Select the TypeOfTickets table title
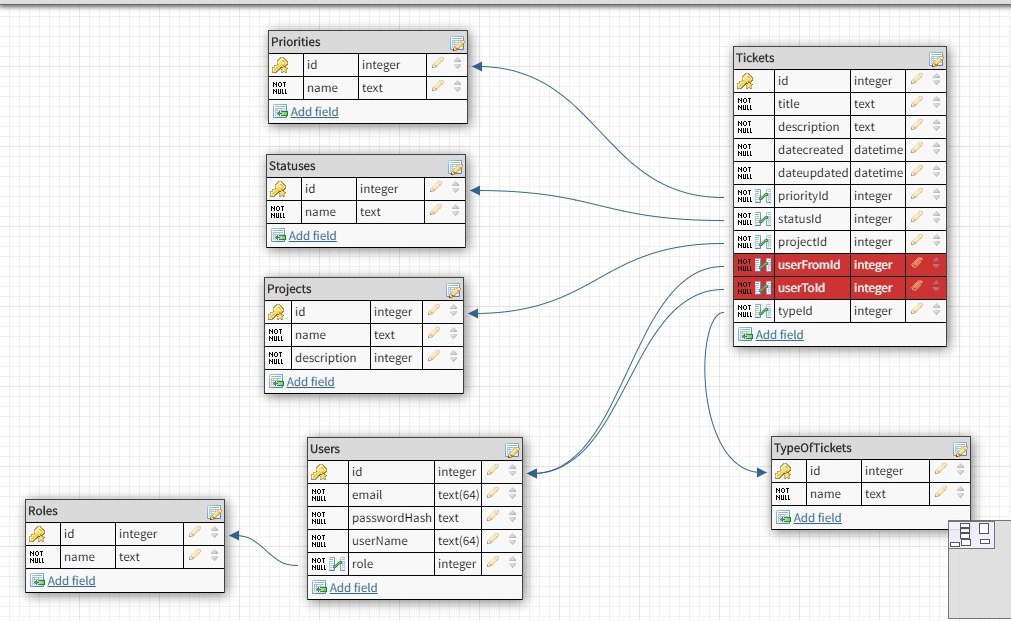 coord(812,448)
